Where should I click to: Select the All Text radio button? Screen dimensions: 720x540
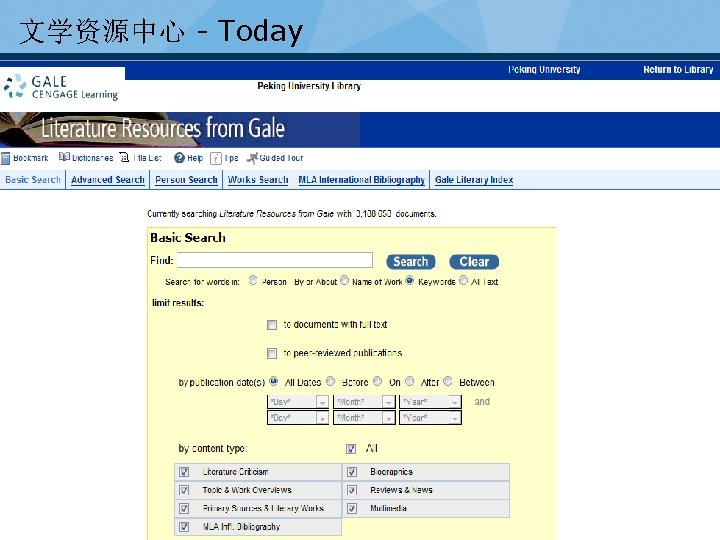click(x=463, y=280)
